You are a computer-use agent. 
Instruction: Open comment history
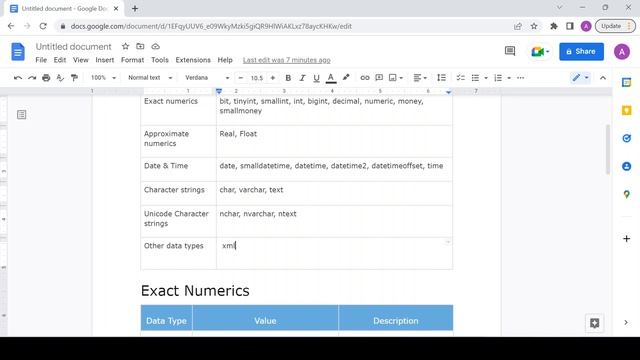[x=510, y=51]
